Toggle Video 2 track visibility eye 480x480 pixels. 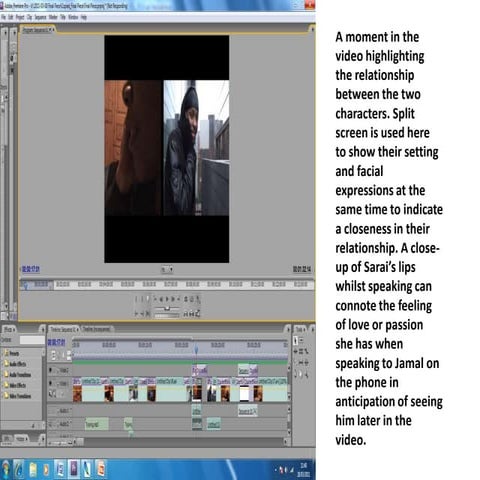click(x=51, y=370)
